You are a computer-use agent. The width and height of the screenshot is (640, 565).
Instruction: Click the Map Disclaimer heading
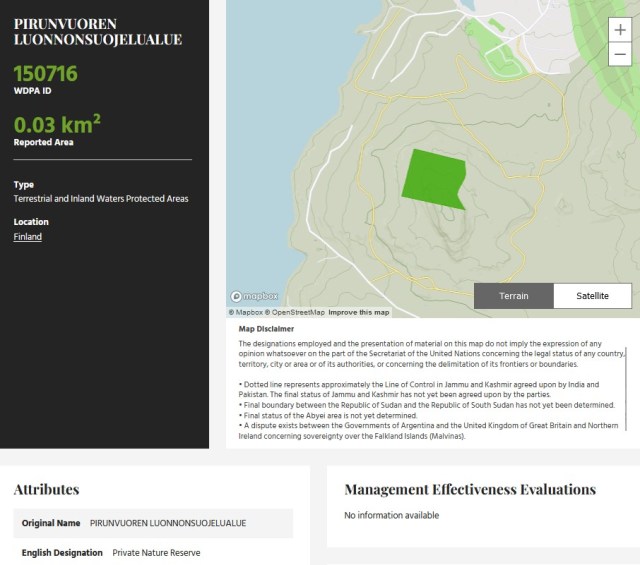266,328
